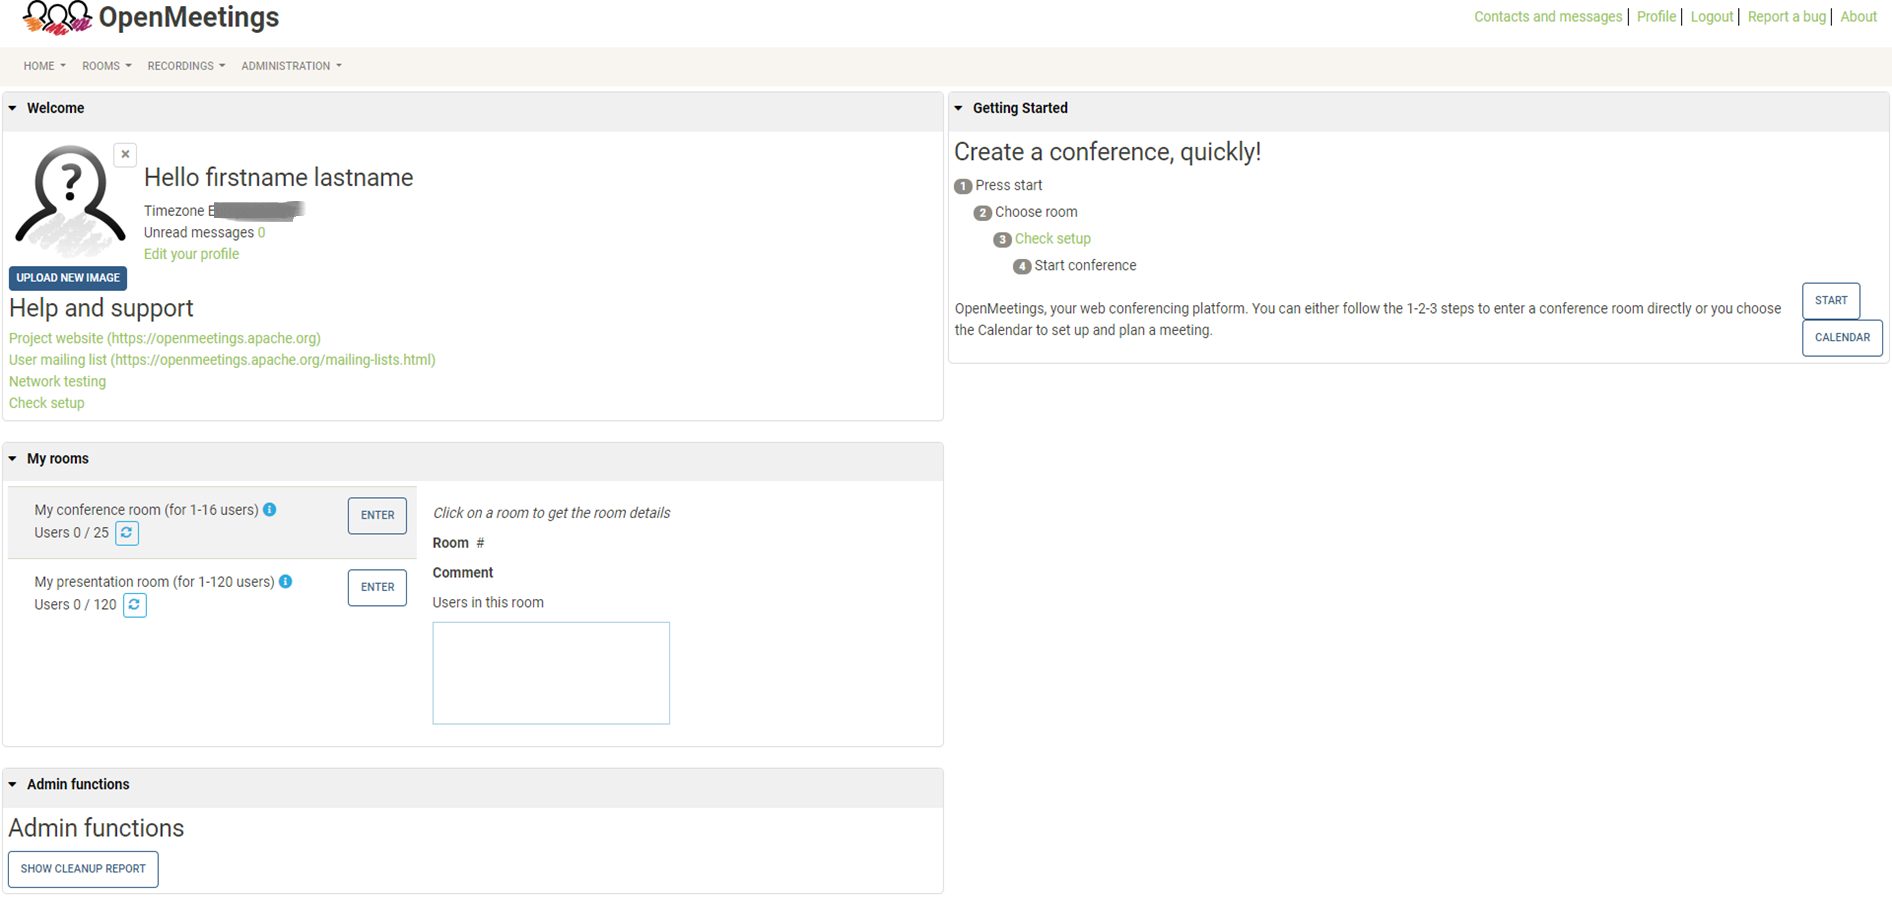Collapse the Admin functions panel
The image size is (1892, 900).
coord(13,785)
